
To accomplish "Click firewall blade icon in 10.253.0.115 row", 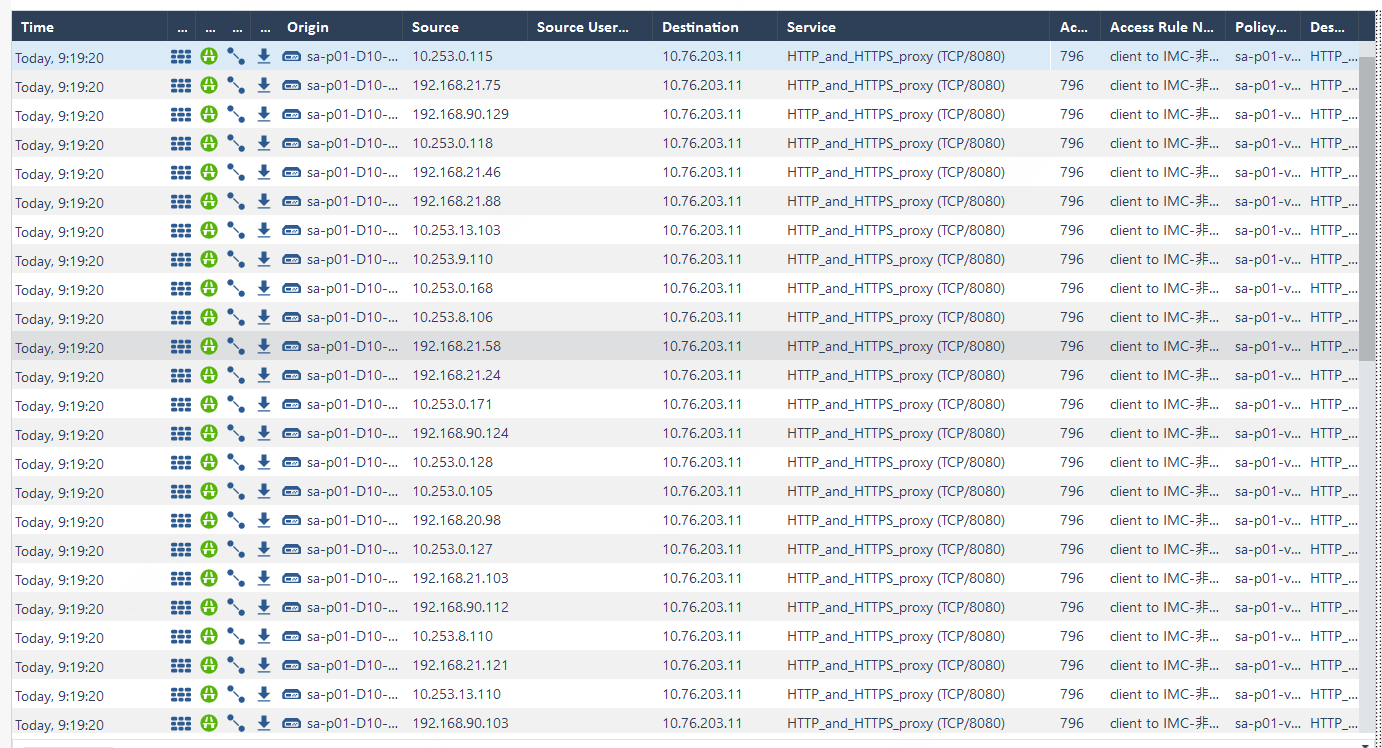I will point(181,57).
